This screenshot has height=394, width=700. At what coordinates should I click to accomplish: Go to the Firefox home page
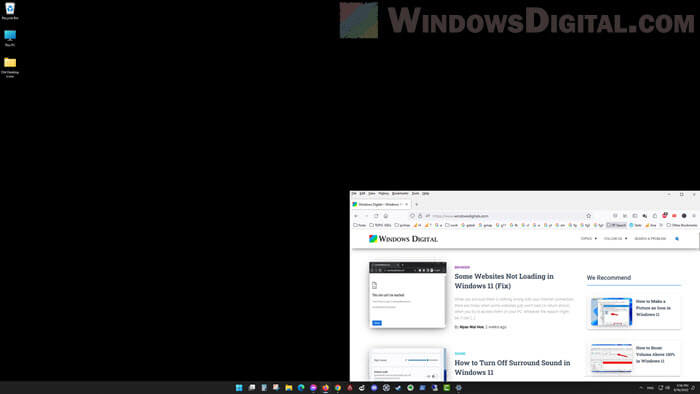pyautogui.click(x=386, y=216)
